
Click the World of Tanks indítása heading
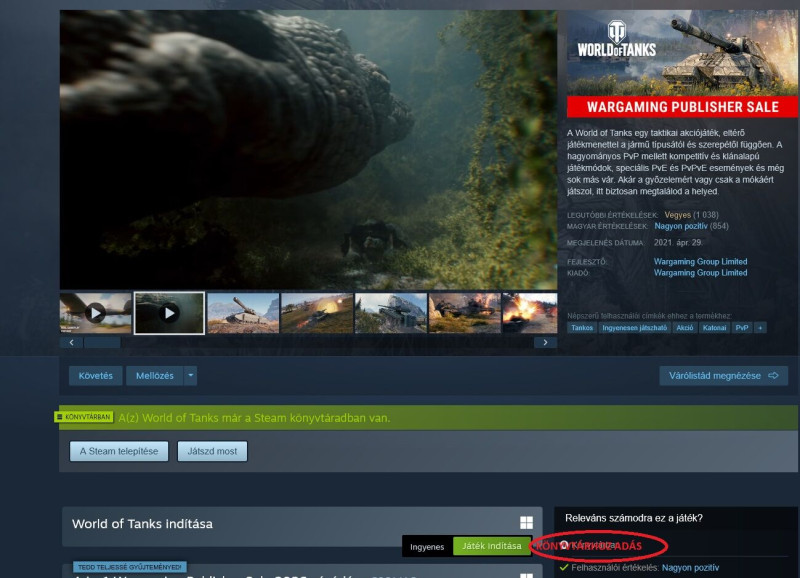(x=142, y=523)
